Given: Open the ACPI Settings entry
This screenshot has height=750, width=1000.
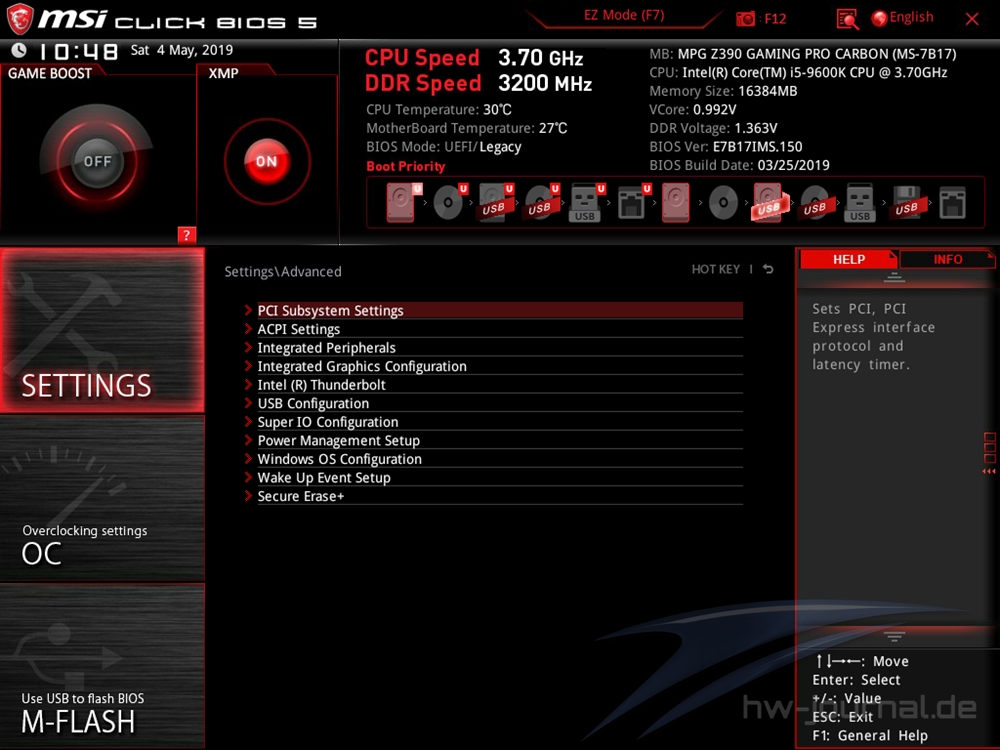Looking at the screenshot, I should pyautogui.click(x=500, y=329).
